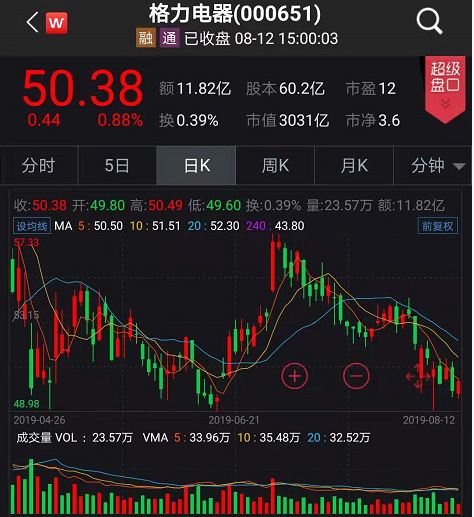Tap the 2019-06-21 date marker
474x517 pixels.
coord(234,420)
